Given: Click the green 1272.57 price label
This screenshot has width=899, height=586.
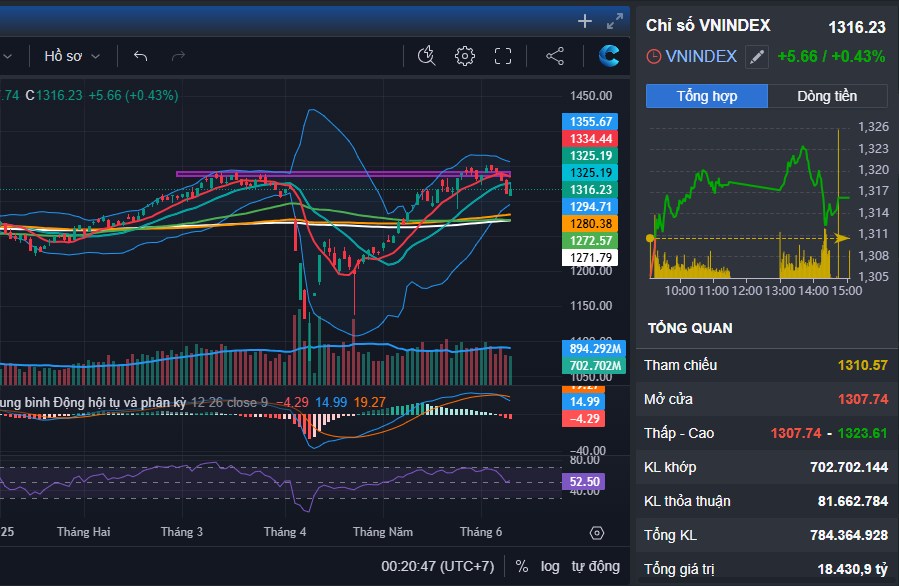Looking at the screenshot, I should point(590,241).
